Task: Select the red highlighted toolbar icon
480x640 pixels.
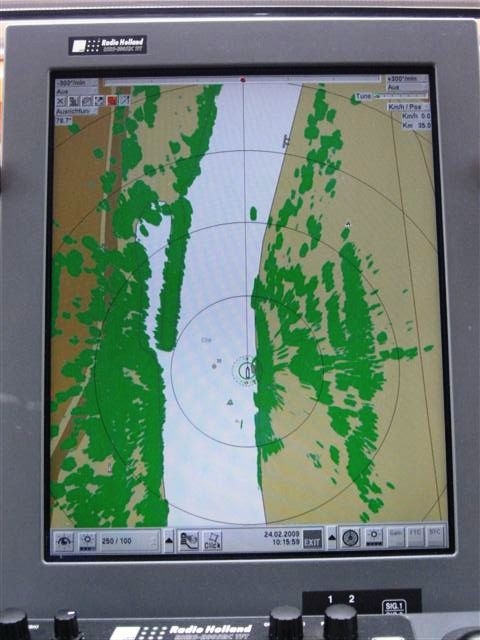Action: coord(111,100)
